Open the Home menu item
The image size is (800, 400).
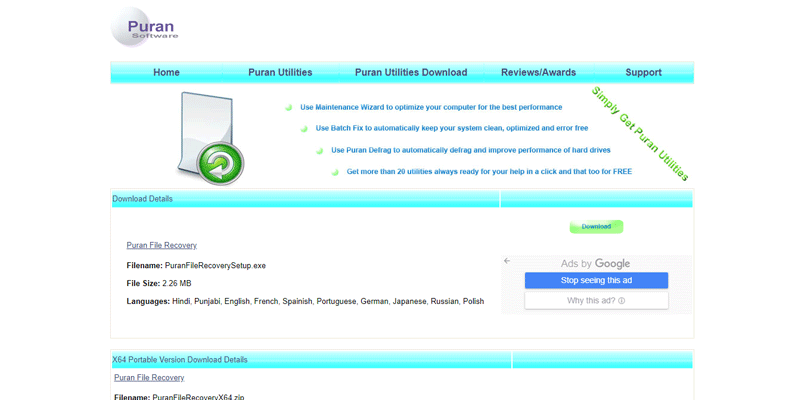[166, 72]
